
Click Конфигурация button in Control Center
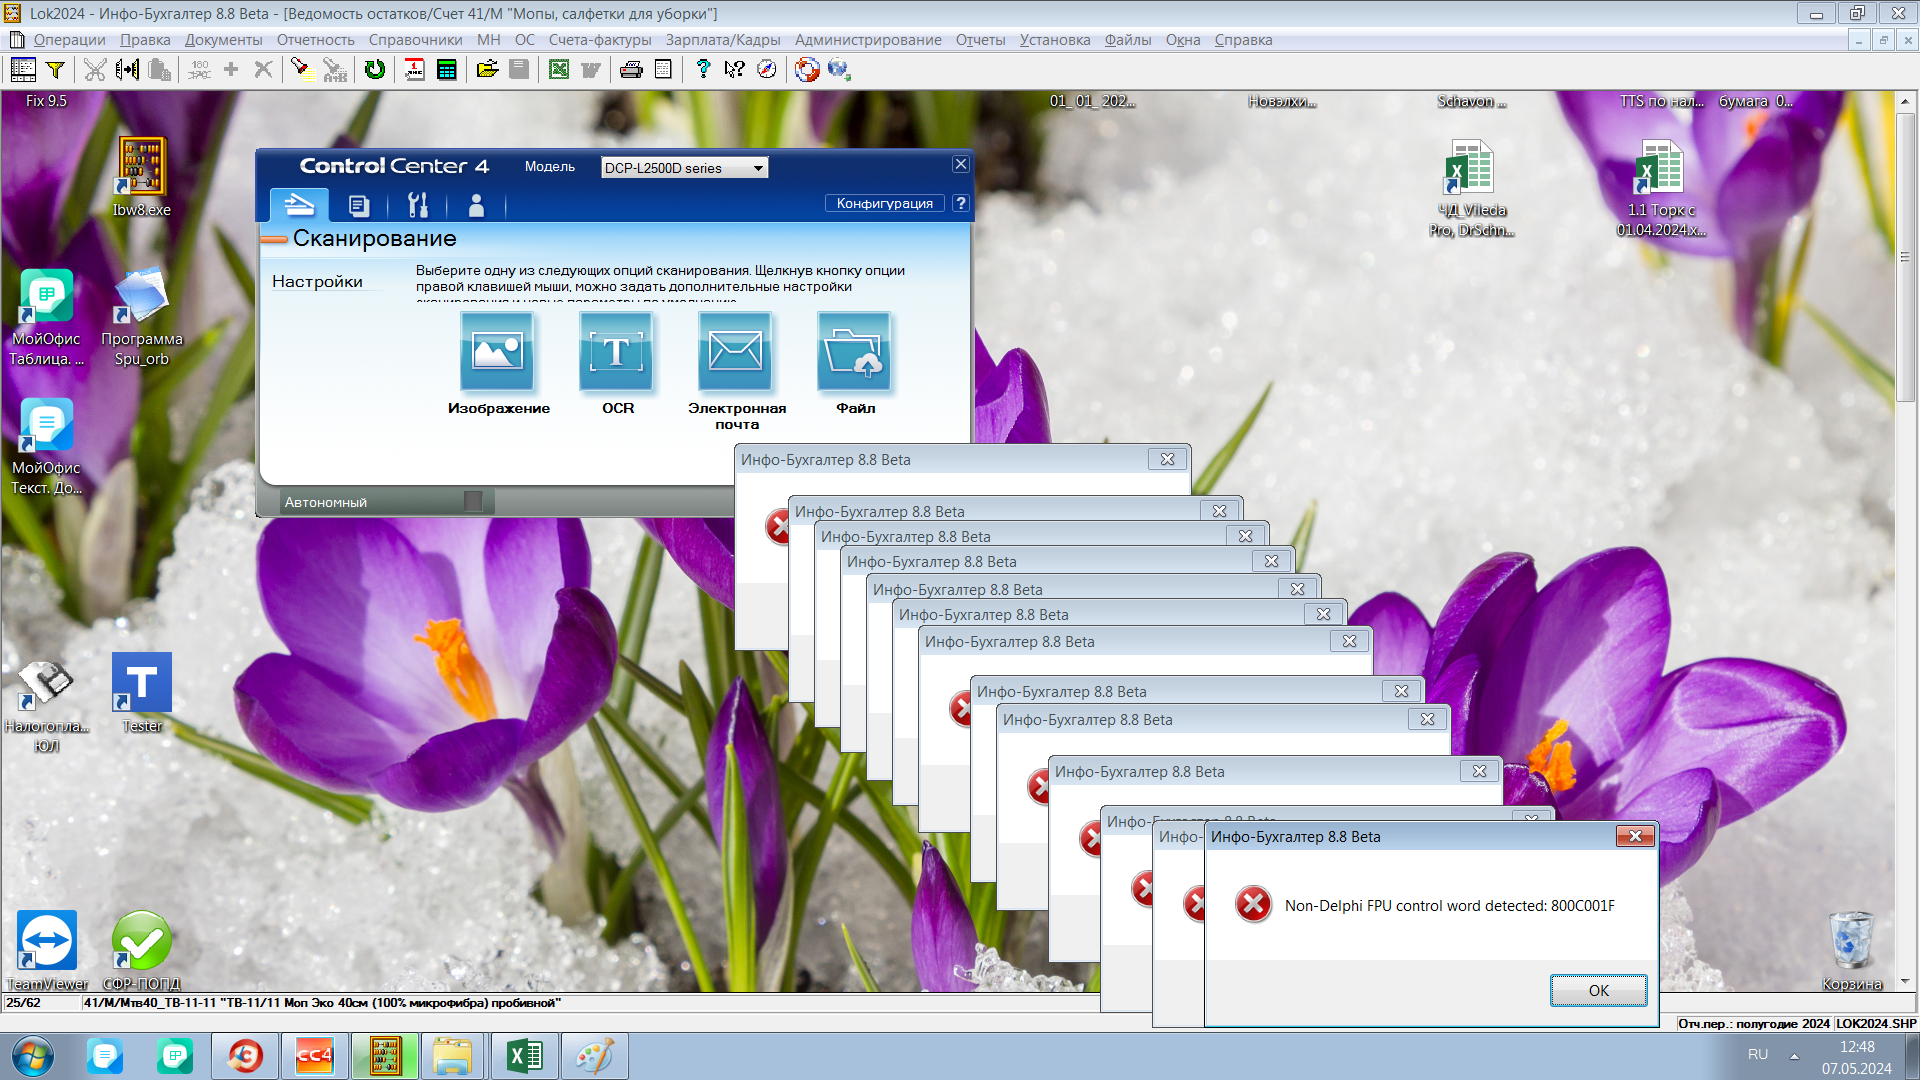pyautogui.click(x=884, y=203)
